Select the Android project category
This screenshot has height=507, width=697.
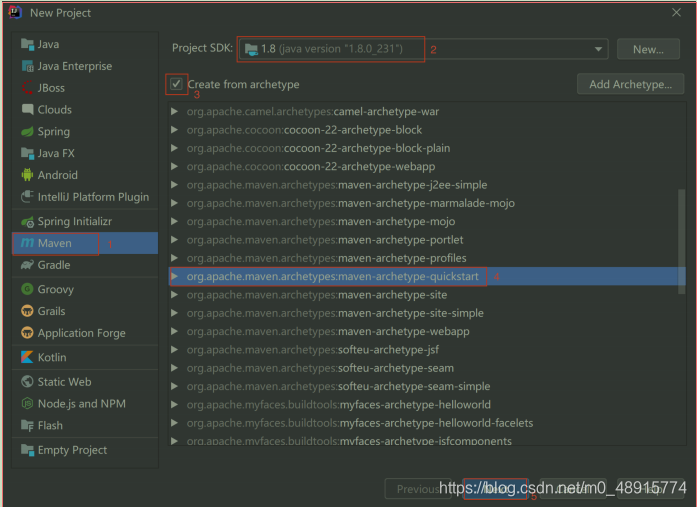pyautogui.click(x=85, y=175)
